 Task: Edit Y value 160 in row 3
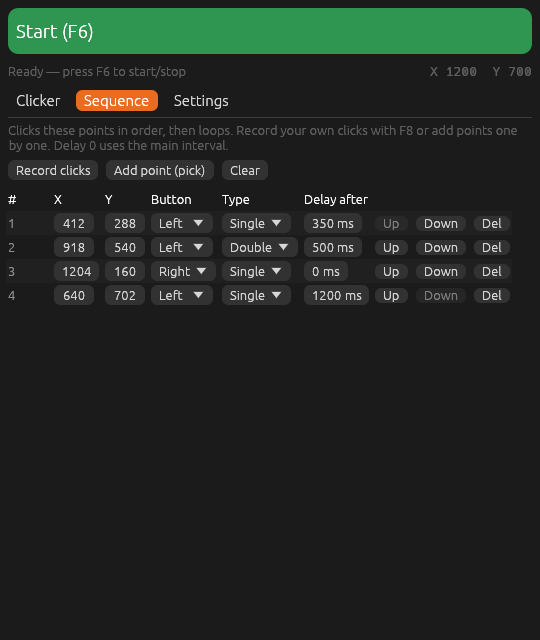pyautogui.click(x=125, y=271)
